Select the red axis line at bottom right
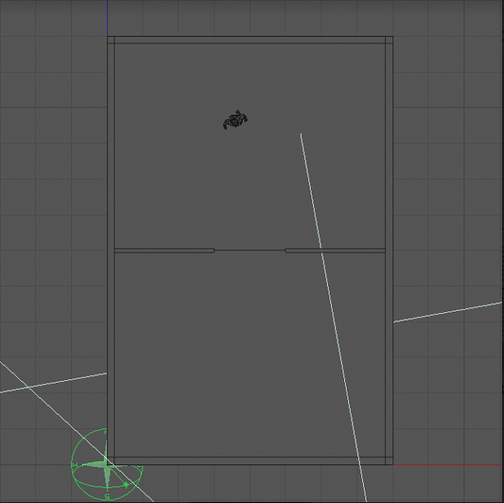The image size is (504, 503). click(448, 464)
